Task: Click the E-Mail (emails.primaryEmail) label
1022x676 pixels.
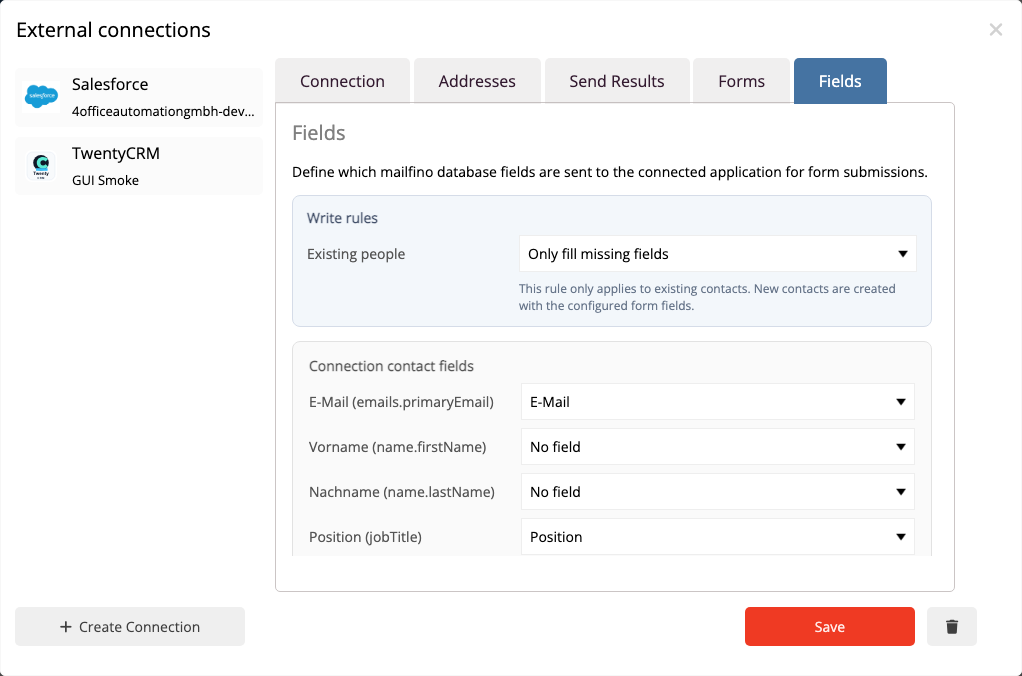Action: [401, 402]
